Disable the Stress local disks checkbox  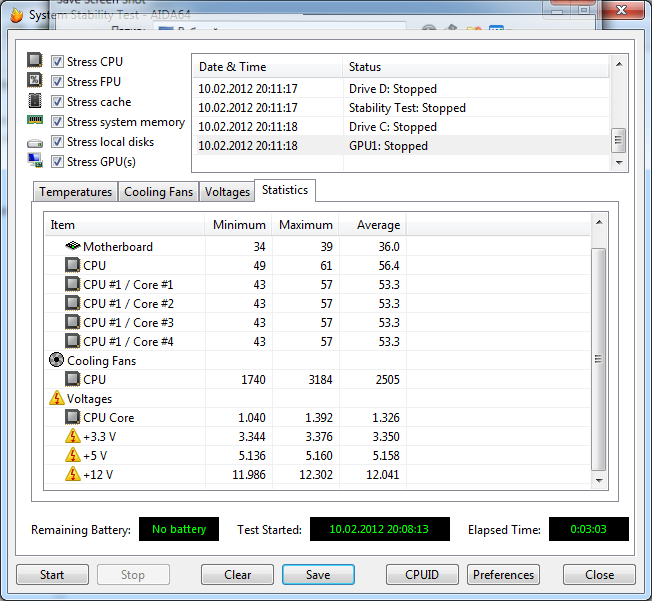pyautogui.click(x=57, y=141)
